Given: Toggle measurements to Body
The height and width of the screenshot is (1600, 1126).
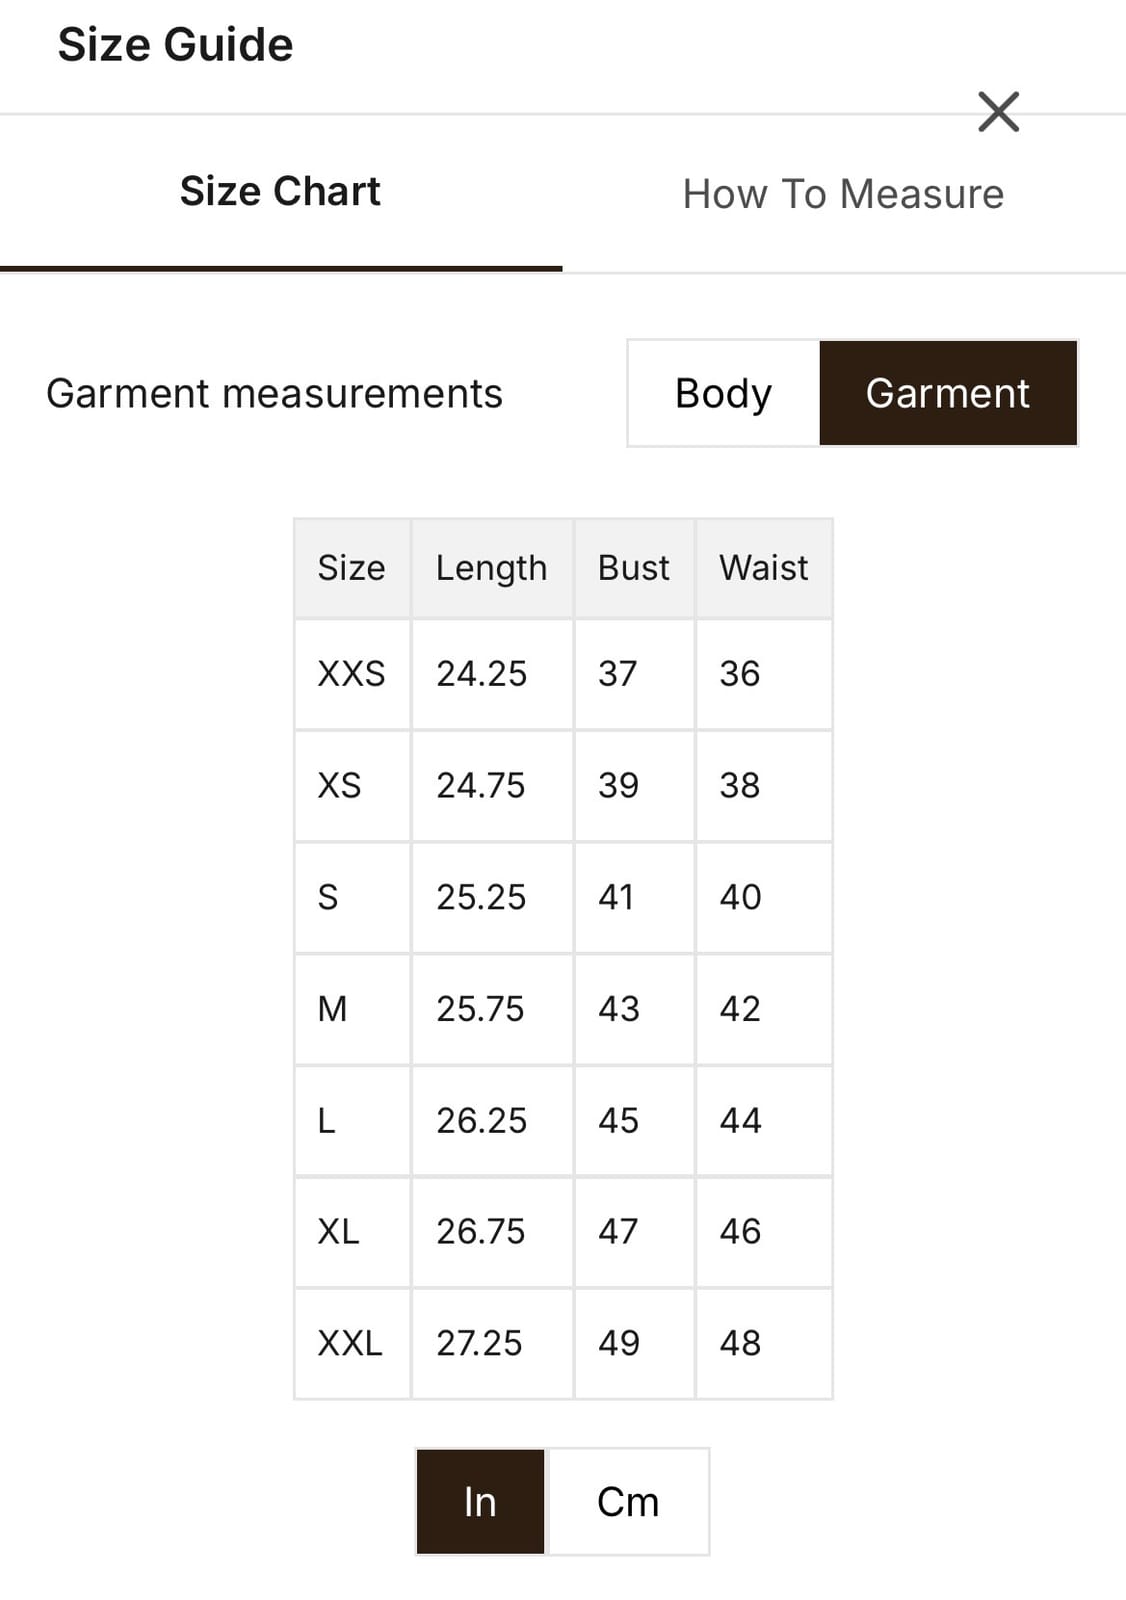Looking at the screenshot, I should click(723, 393).
